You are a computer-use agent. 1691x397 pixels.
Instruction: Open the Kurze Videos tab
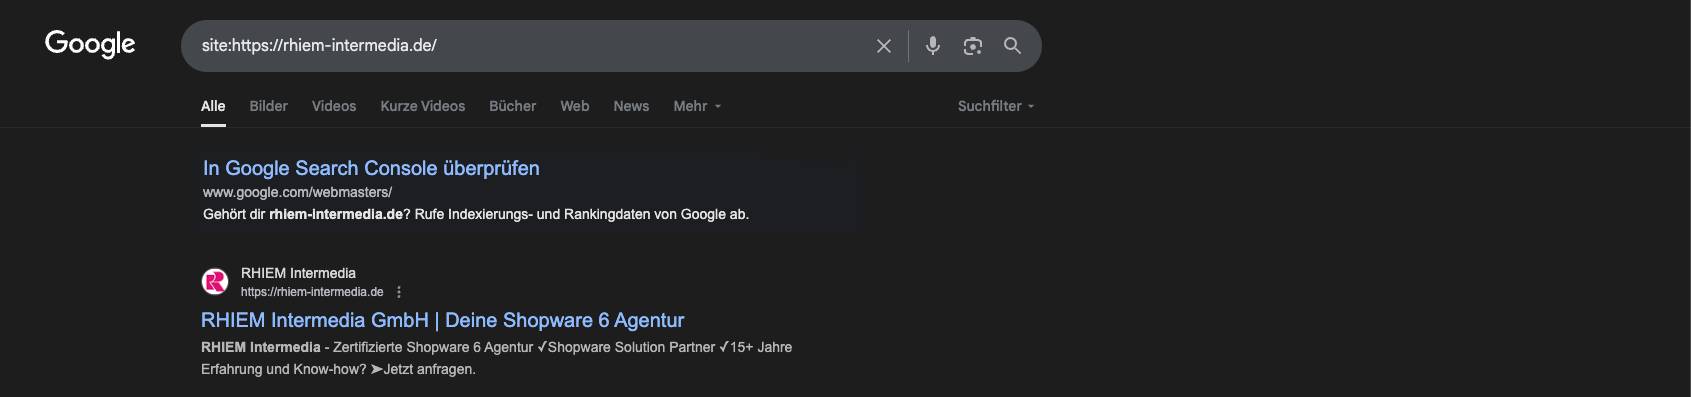click(422, 106)
